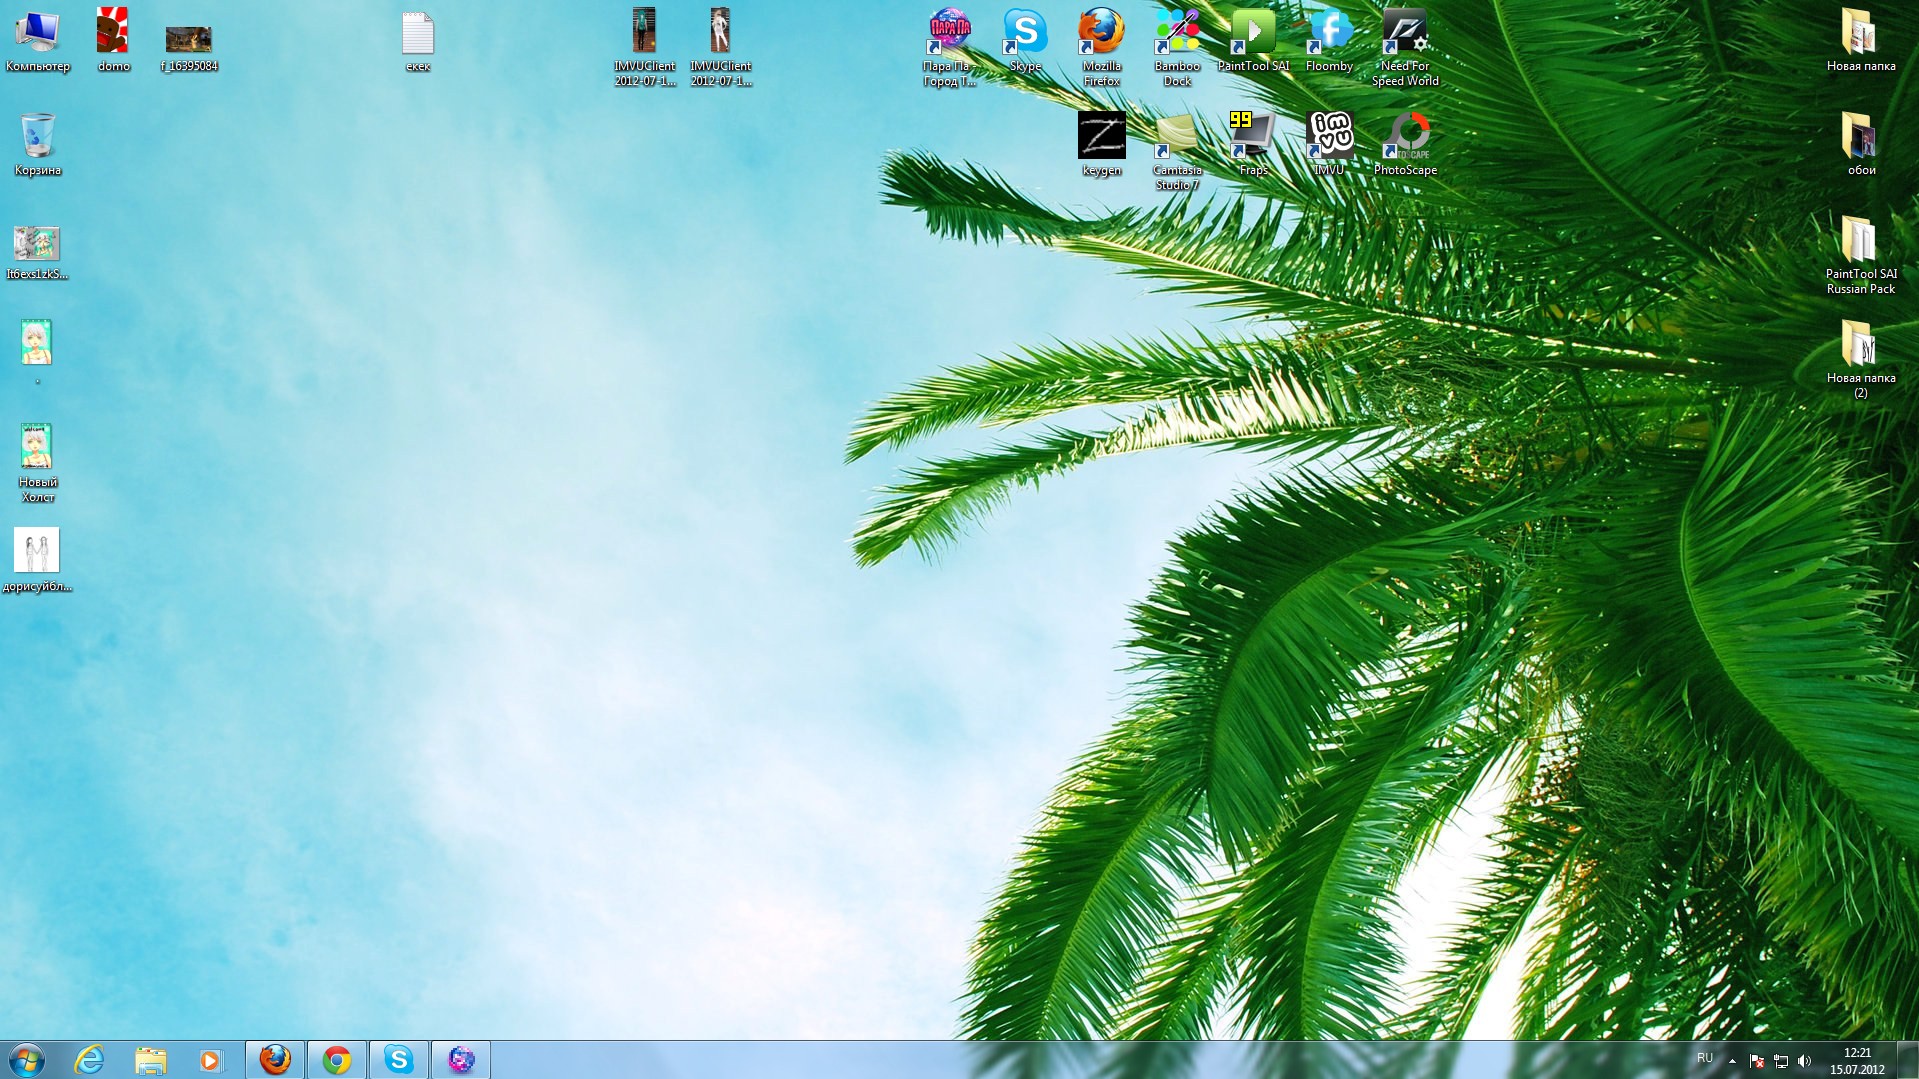
Task: Open the volume speaker control
Action: 1805,1061
